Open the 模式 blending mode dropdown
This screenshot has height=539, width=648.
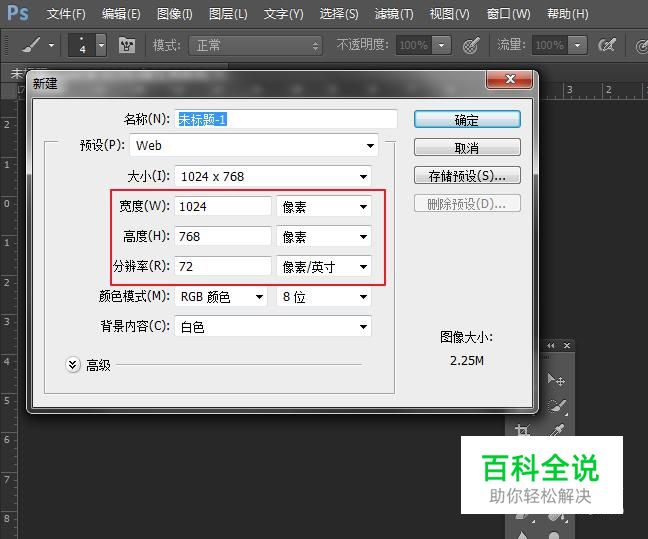click(255, 45)
